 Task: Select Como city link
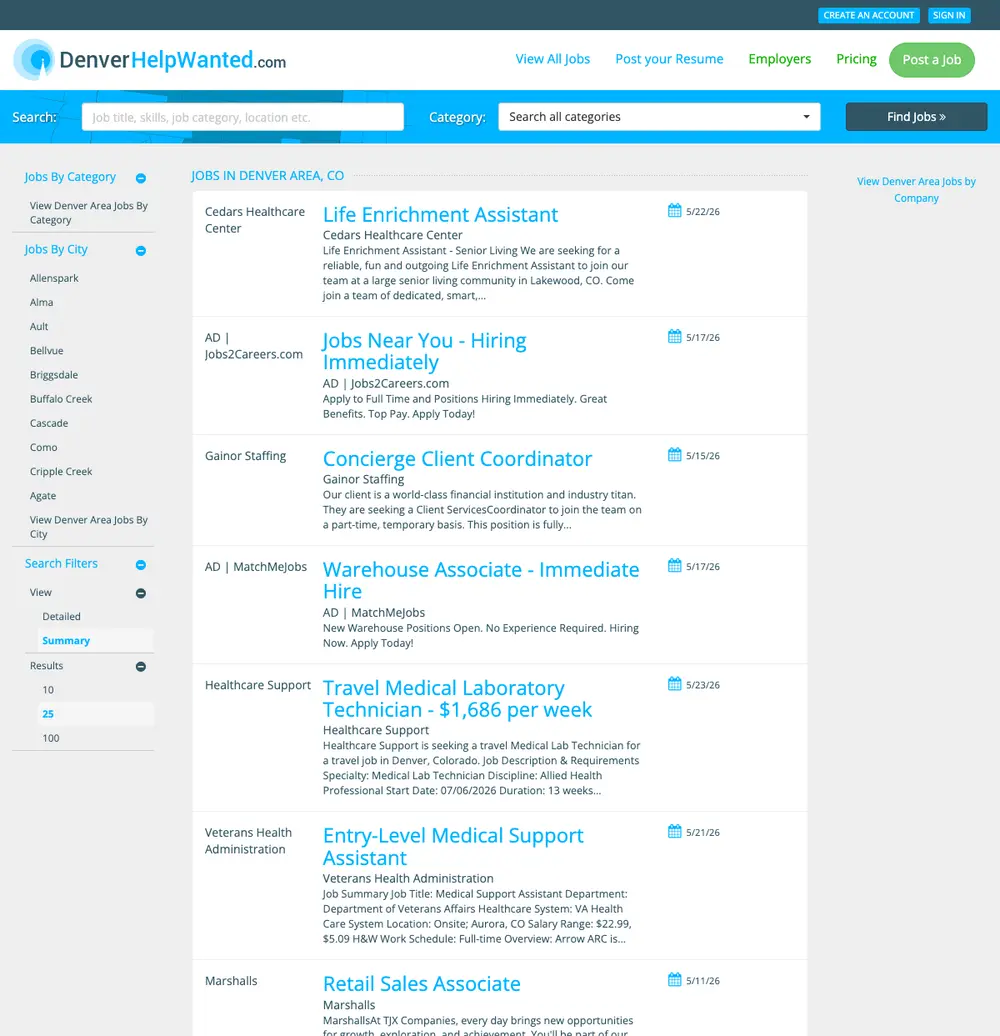click(x=44, y=447)
